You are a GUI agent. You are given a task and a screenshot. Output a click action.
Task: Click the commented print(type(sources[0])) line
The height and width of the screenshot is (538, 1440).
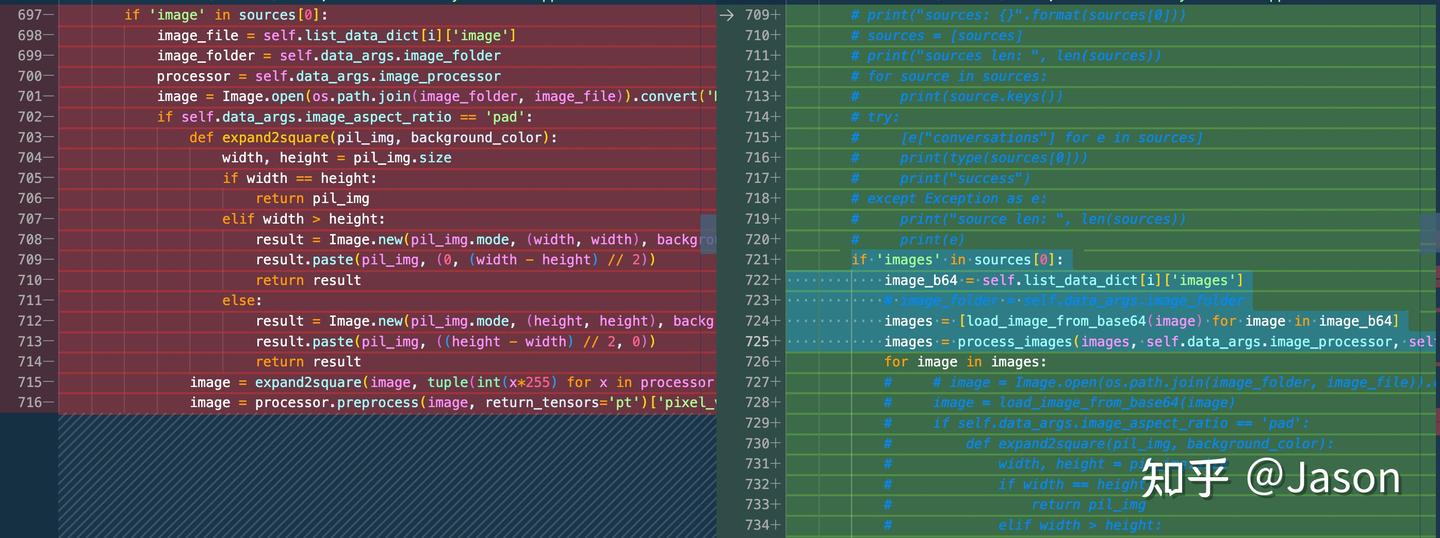pos(969,158)
